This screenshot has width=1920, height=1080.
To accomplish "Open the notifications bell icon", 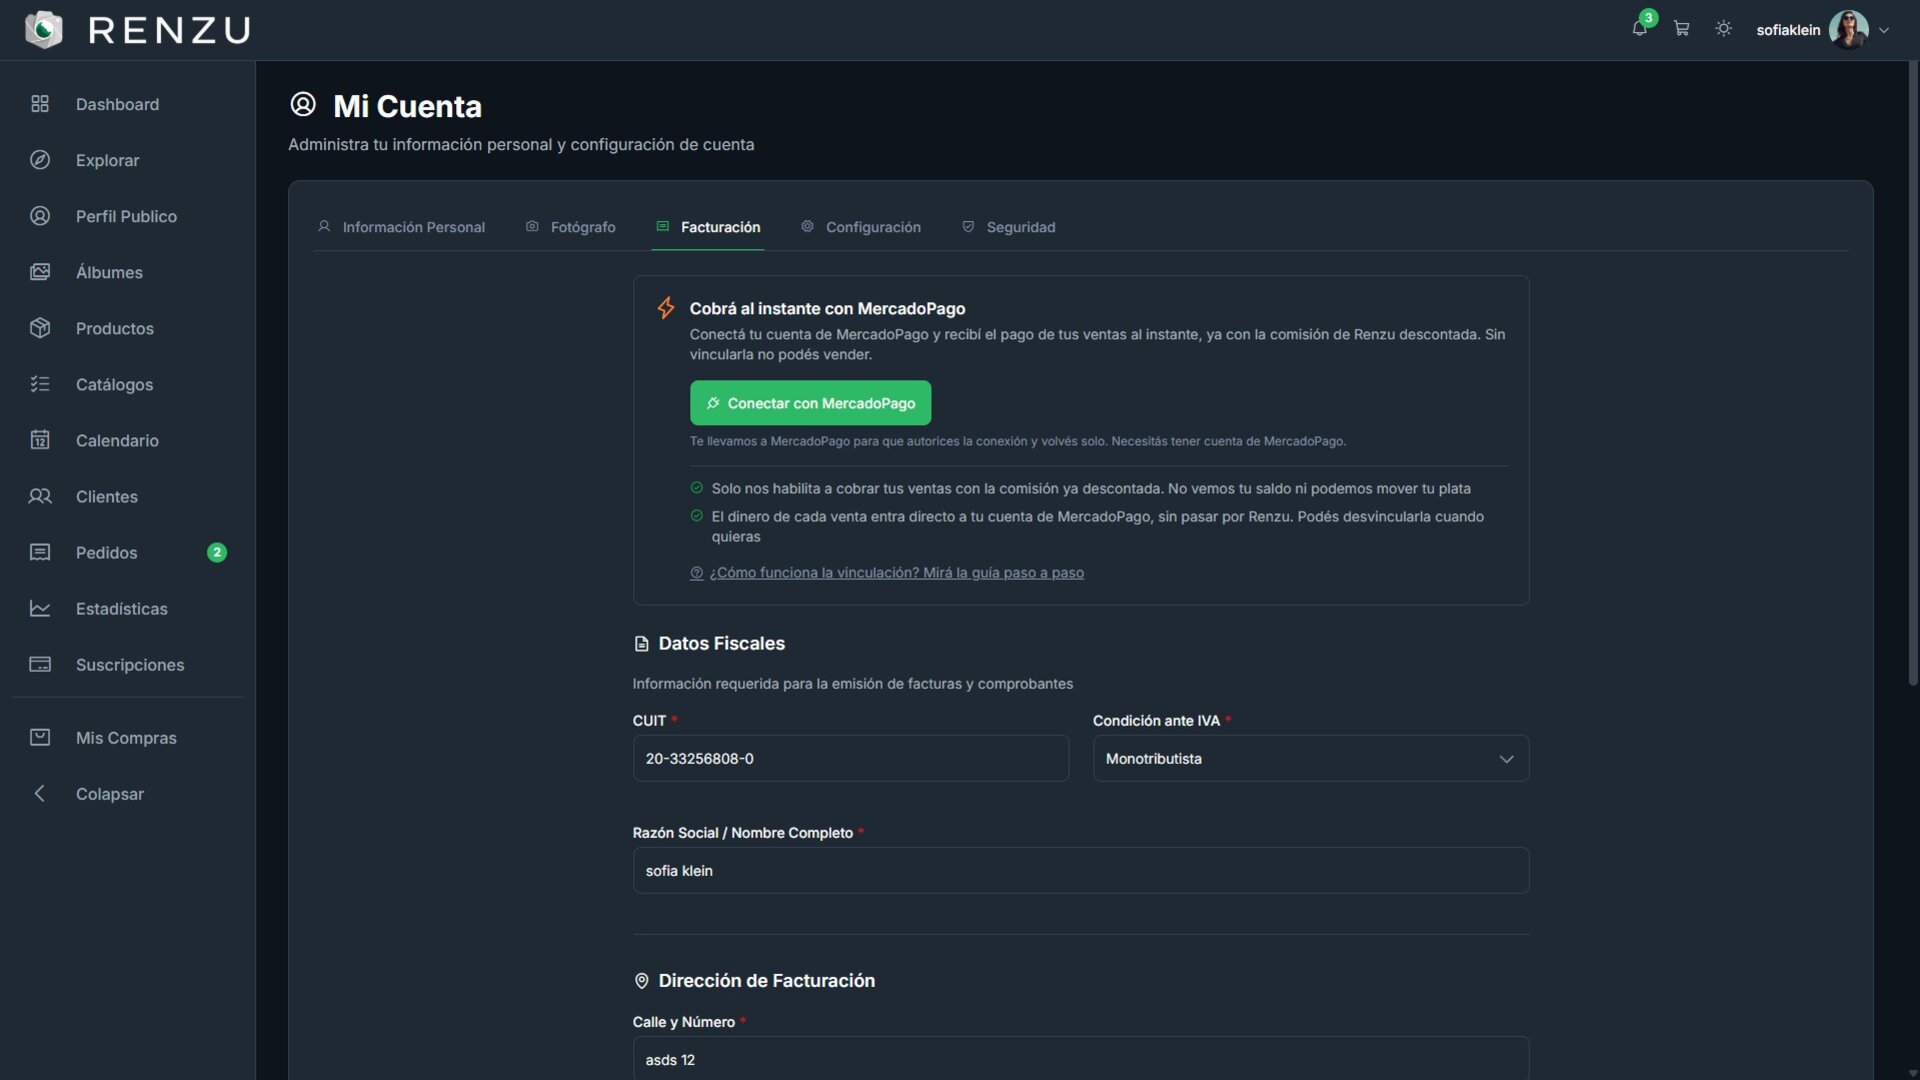I will tap(1639, 29).
